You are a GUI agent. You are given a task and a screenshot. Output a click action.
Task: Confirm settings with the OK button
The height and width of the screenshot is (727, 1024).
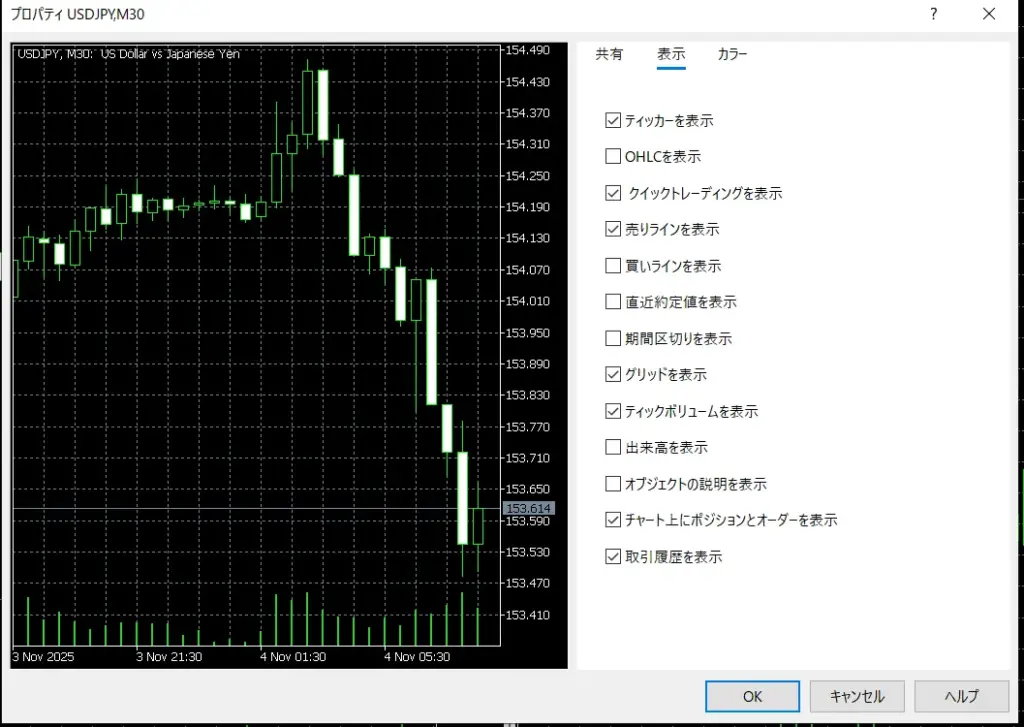(752, 696)
